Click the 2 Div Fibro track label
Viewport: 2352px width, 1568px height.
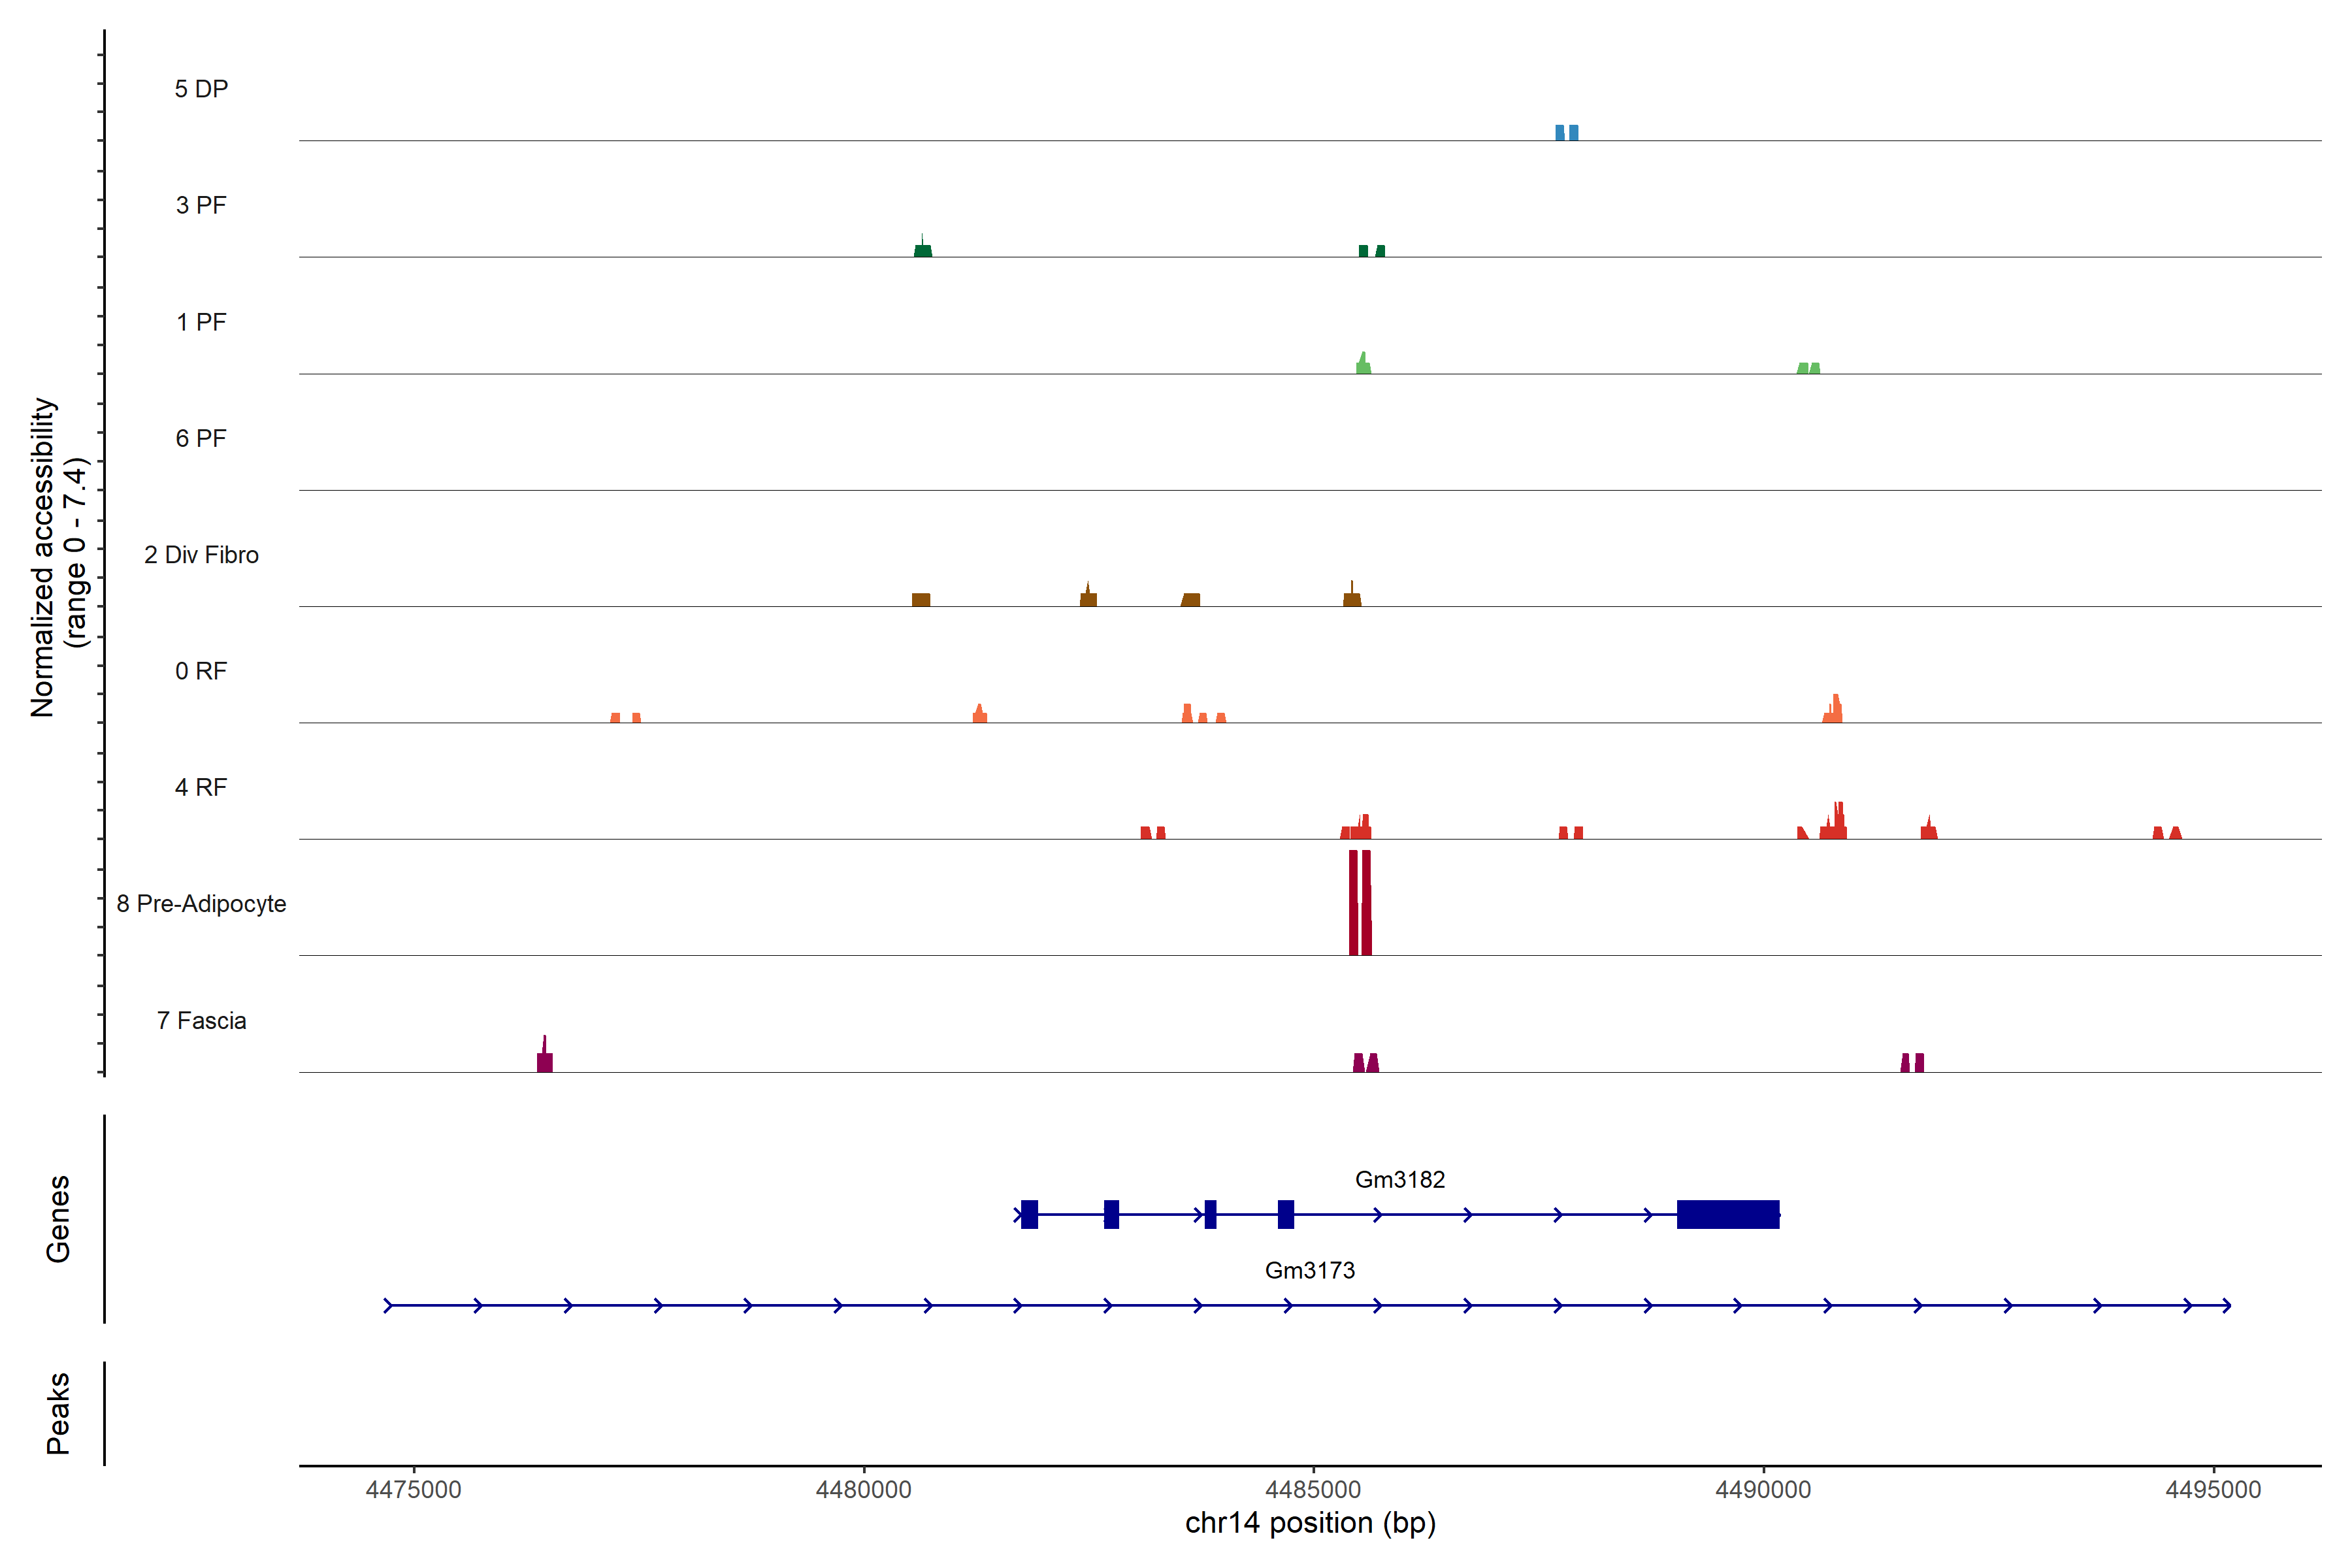point(201,555)
